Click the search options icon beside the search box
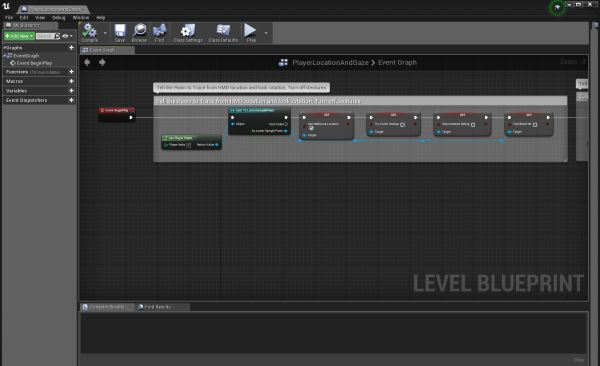The height and width of the screenshot is (366, 600). pos(57,36)
